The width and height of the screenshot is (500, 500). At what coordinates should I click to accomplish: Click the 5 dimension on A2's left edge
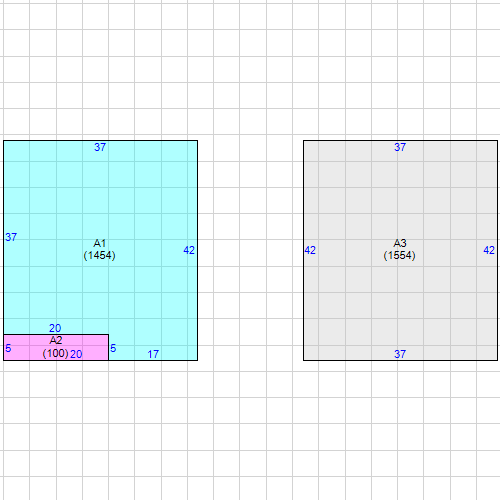[8, 348]
